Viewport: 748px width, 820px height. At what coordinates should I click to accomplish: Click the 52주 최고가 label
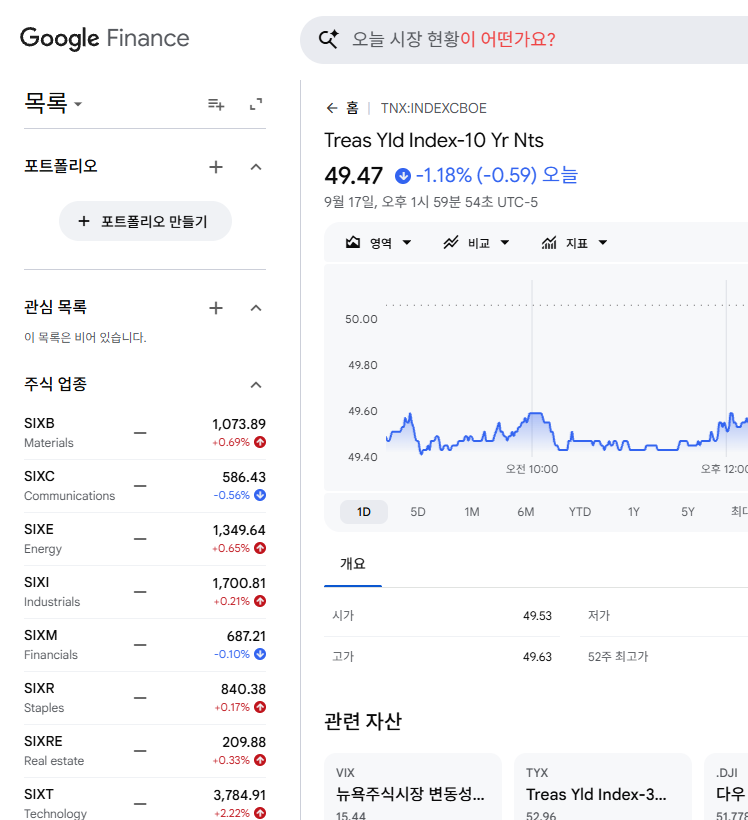618,657
